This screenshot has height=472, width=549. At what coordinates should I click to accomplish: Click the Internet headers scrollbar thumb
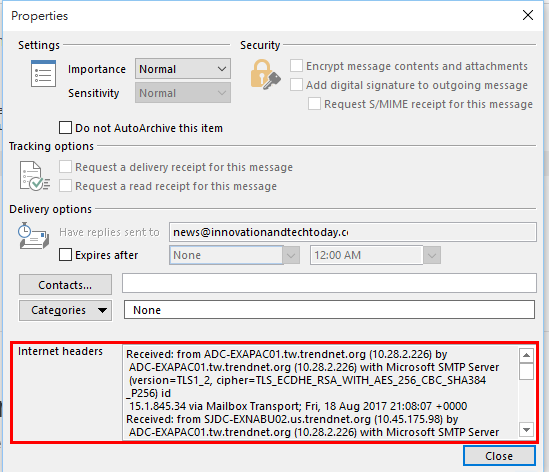526,371
